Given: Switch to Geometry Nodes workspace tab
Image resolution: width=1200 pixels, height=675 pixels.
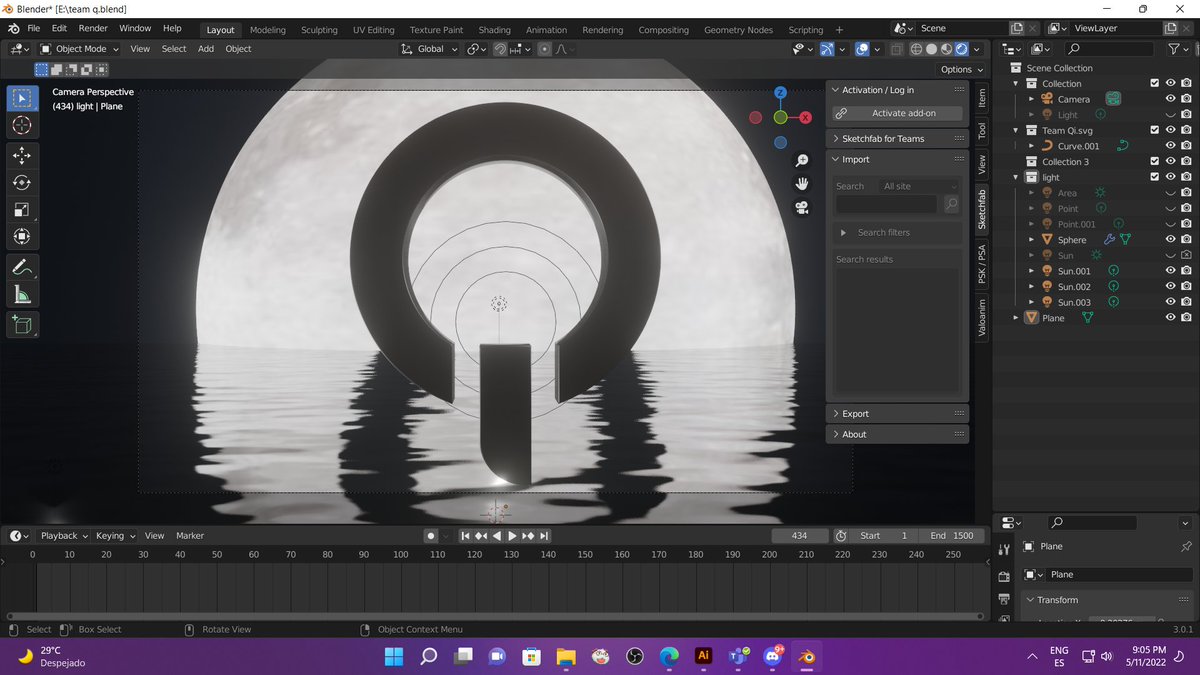Looking at the screenshot, I should tap(738, 30).
